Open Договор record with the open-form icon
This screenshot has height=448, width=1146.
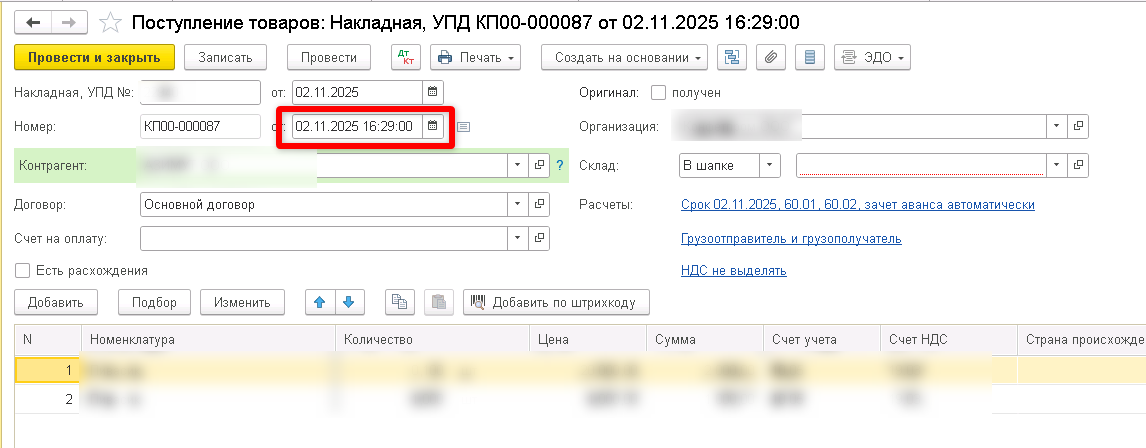tap(539, 205)
